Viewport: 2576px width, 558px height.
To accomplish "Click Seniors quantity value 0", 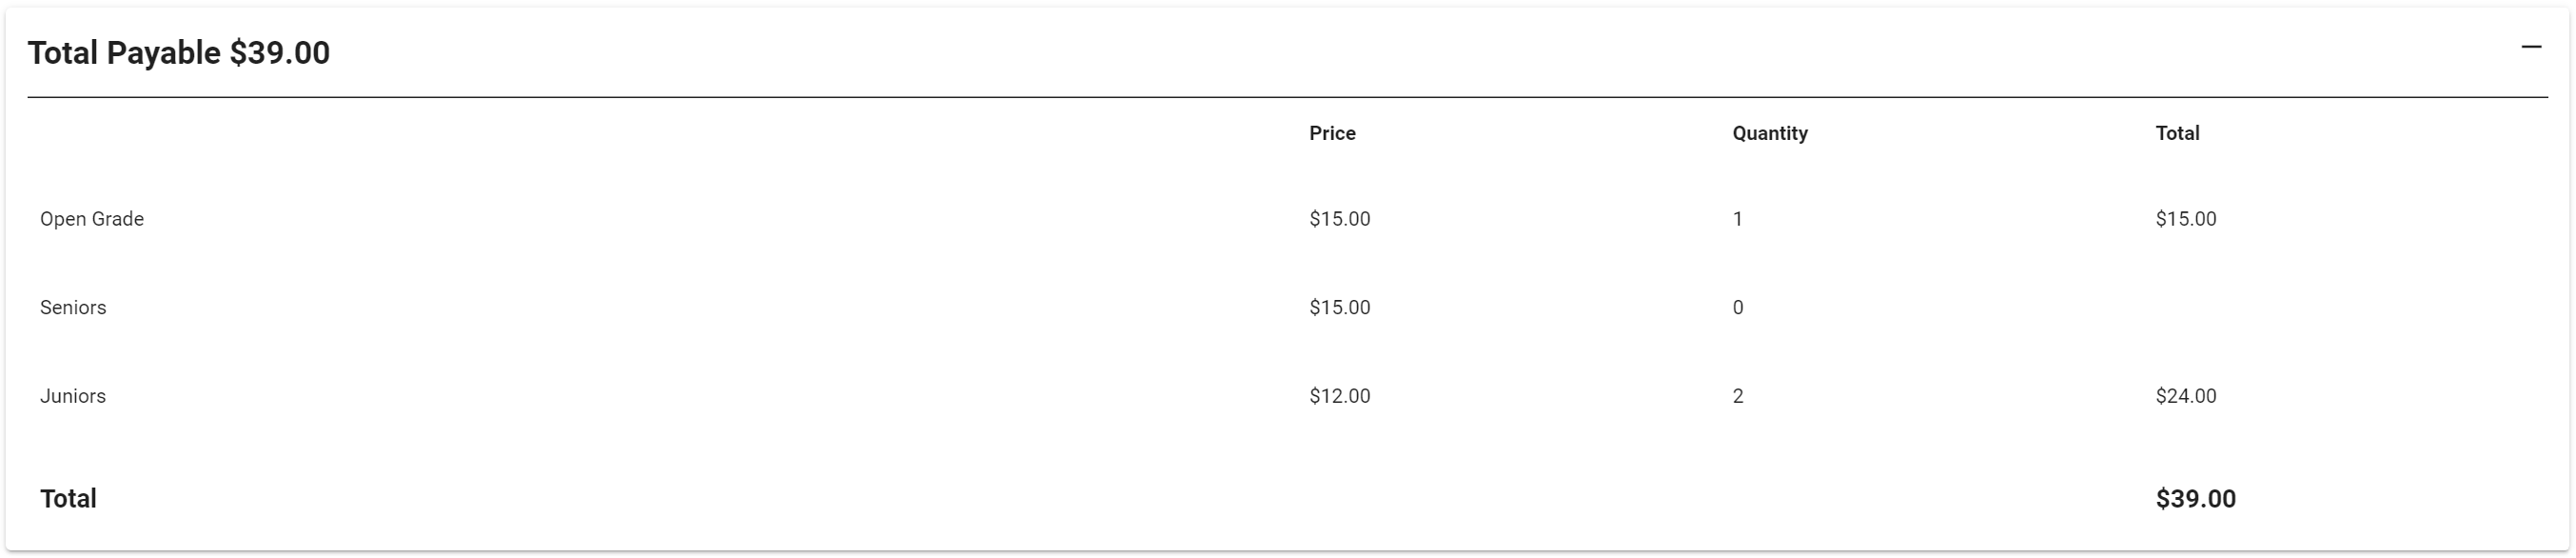I will tap(1738, 308).
